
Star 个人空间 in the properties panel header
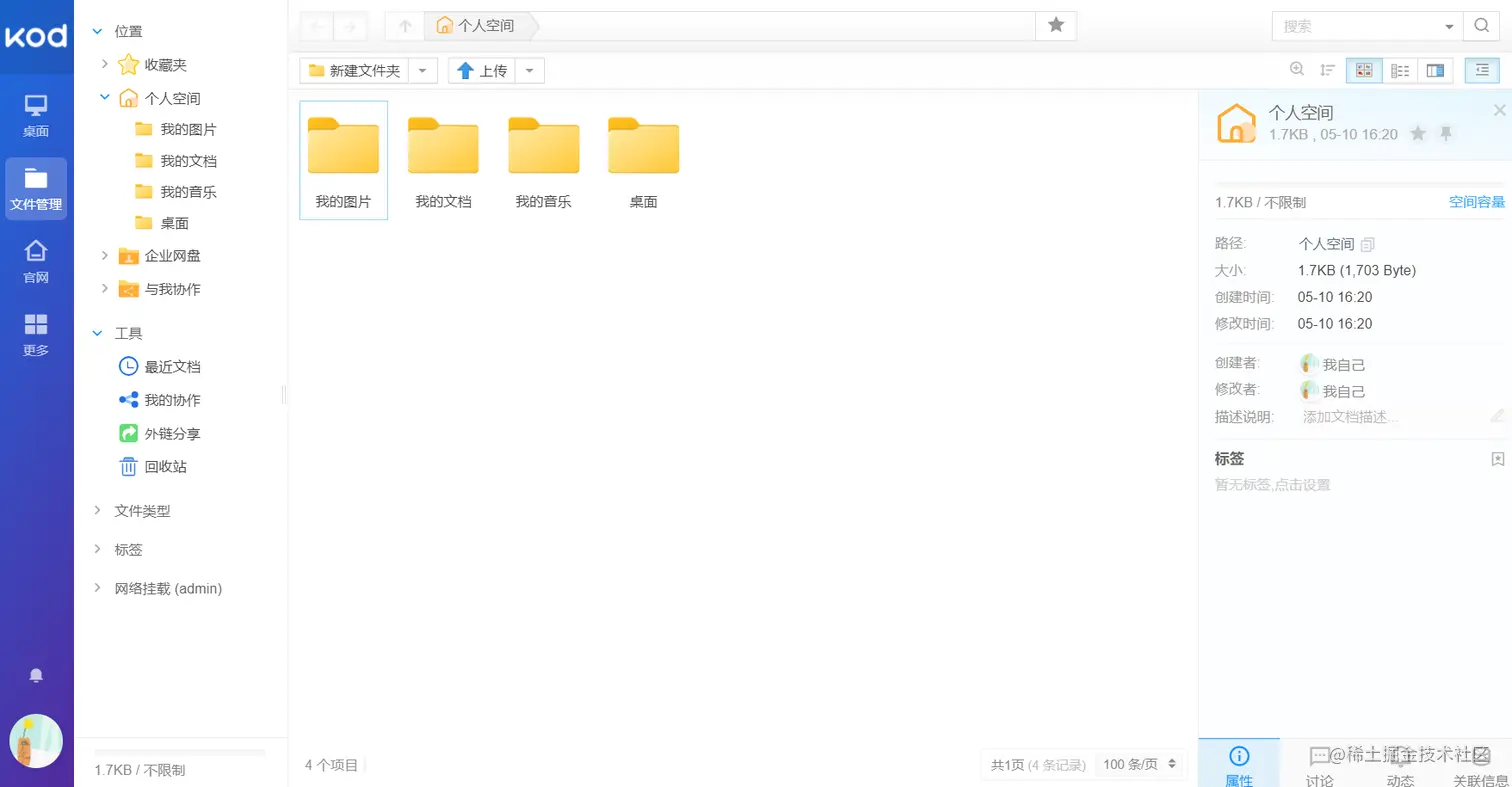click(x=1418, y=134)
